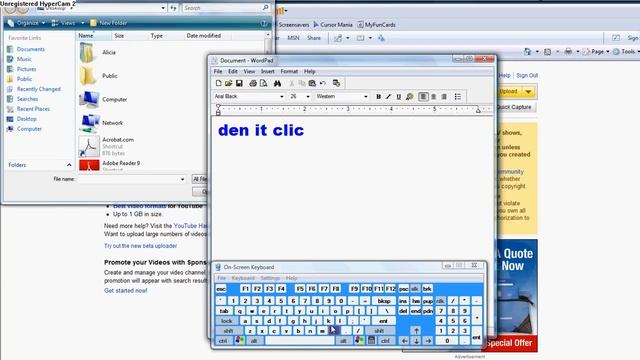The image size is (640, 360).
Task: Open the font size 26 dropdown
Action: click(x=308, y=97)
